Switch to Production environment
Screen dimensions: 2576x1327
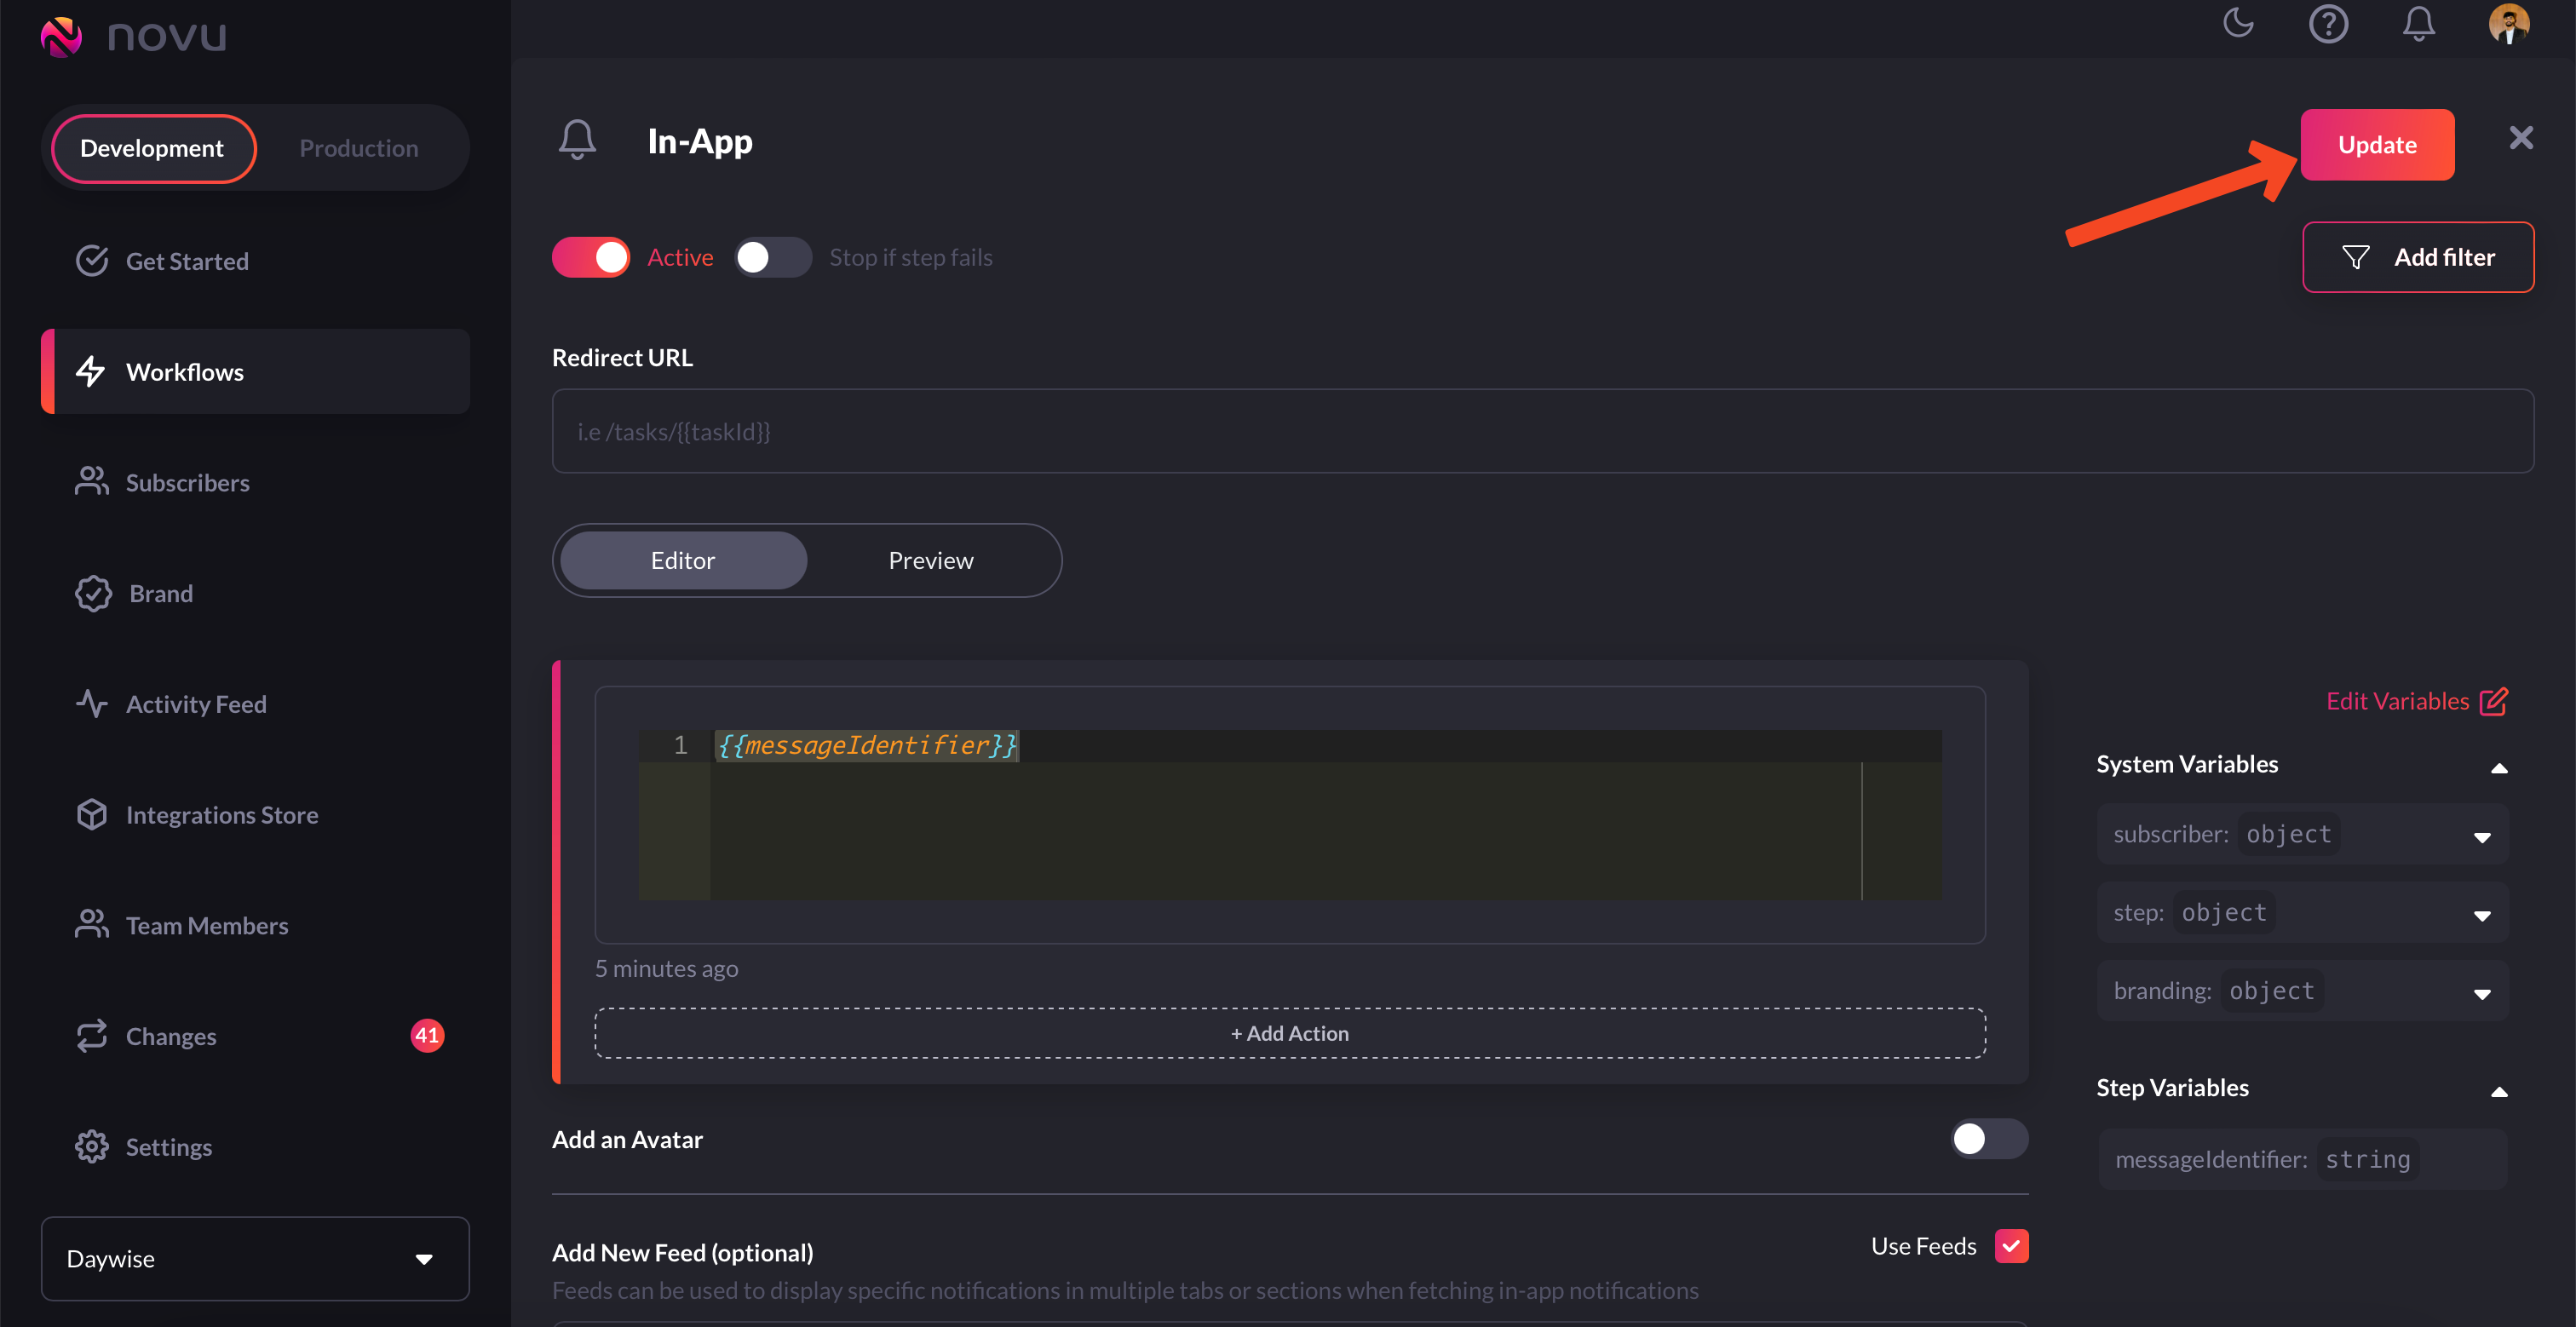tap(358, 148)
